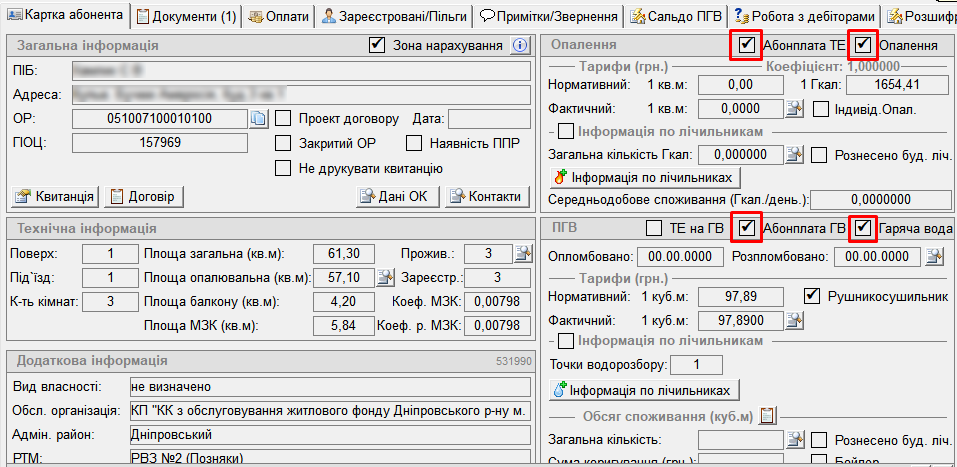Enable the Проект договору checkbox
Screen dimensions: 957x467
[x=283, y=119]
